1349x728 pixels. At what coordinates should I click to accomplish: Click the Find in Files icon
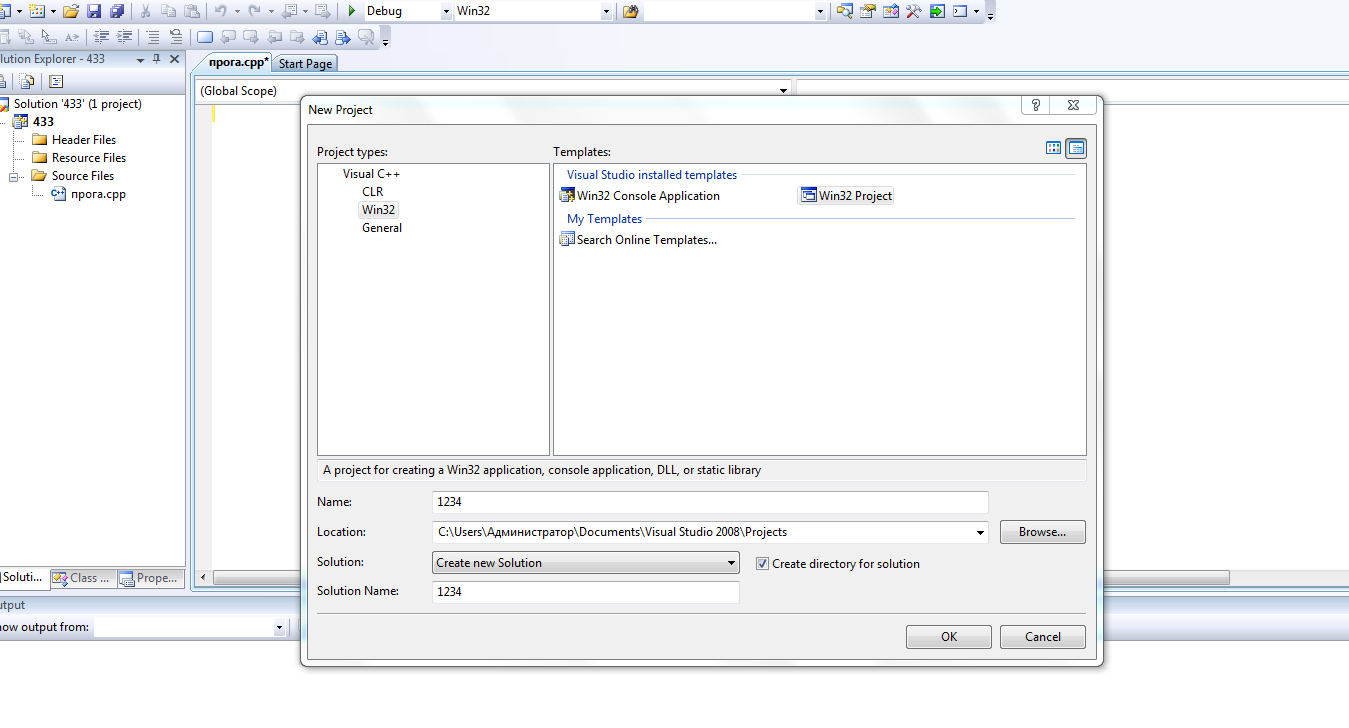pos(630,11)
